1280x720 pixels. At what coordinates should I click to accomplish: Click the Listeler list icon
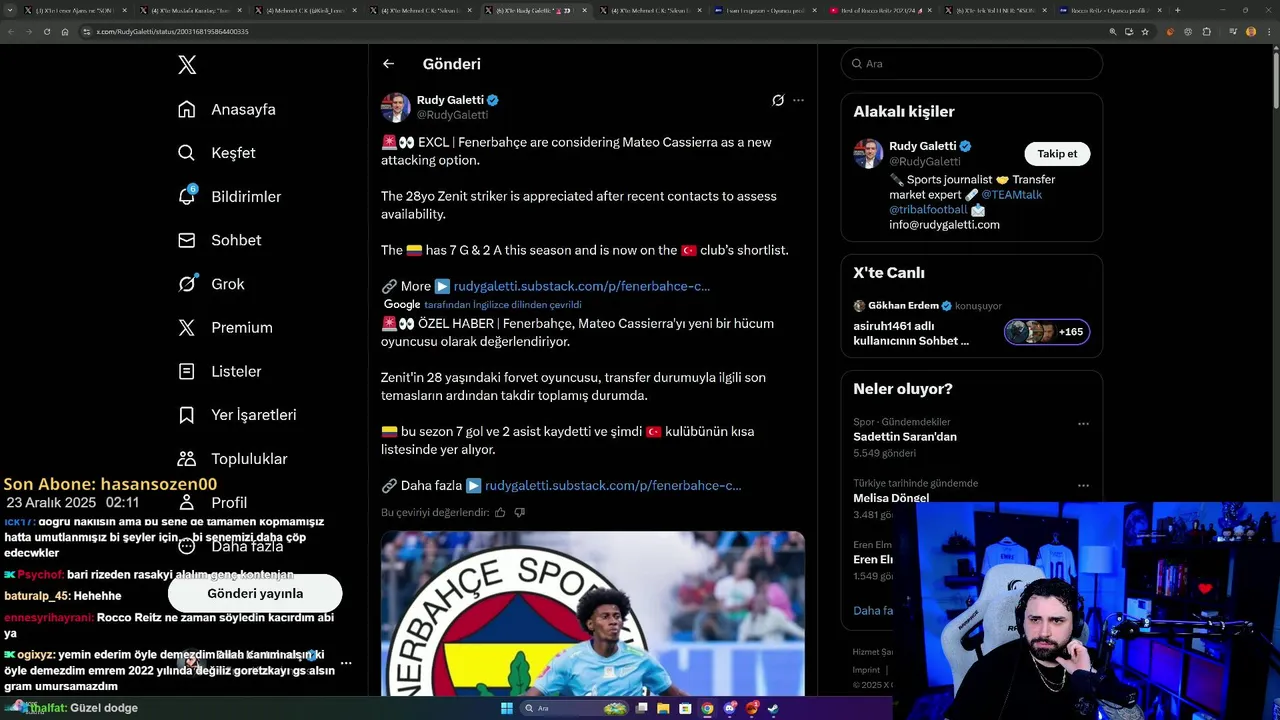pyautogui.click(x=187, y=371)
